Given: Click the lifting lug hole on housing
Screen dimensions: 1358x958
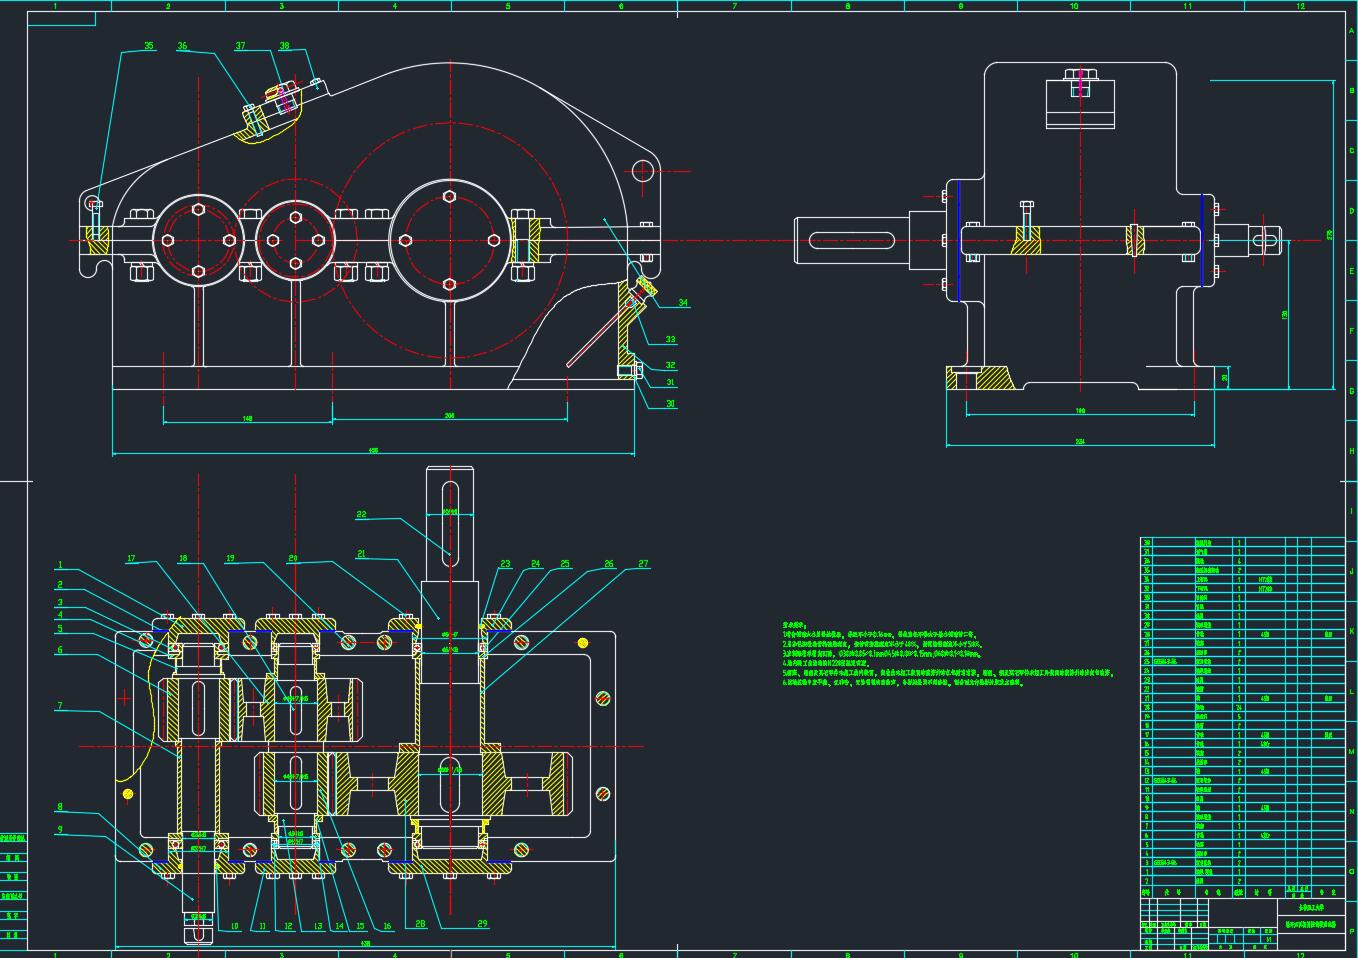Looking at the screenshot, I should tap(640, 171).
